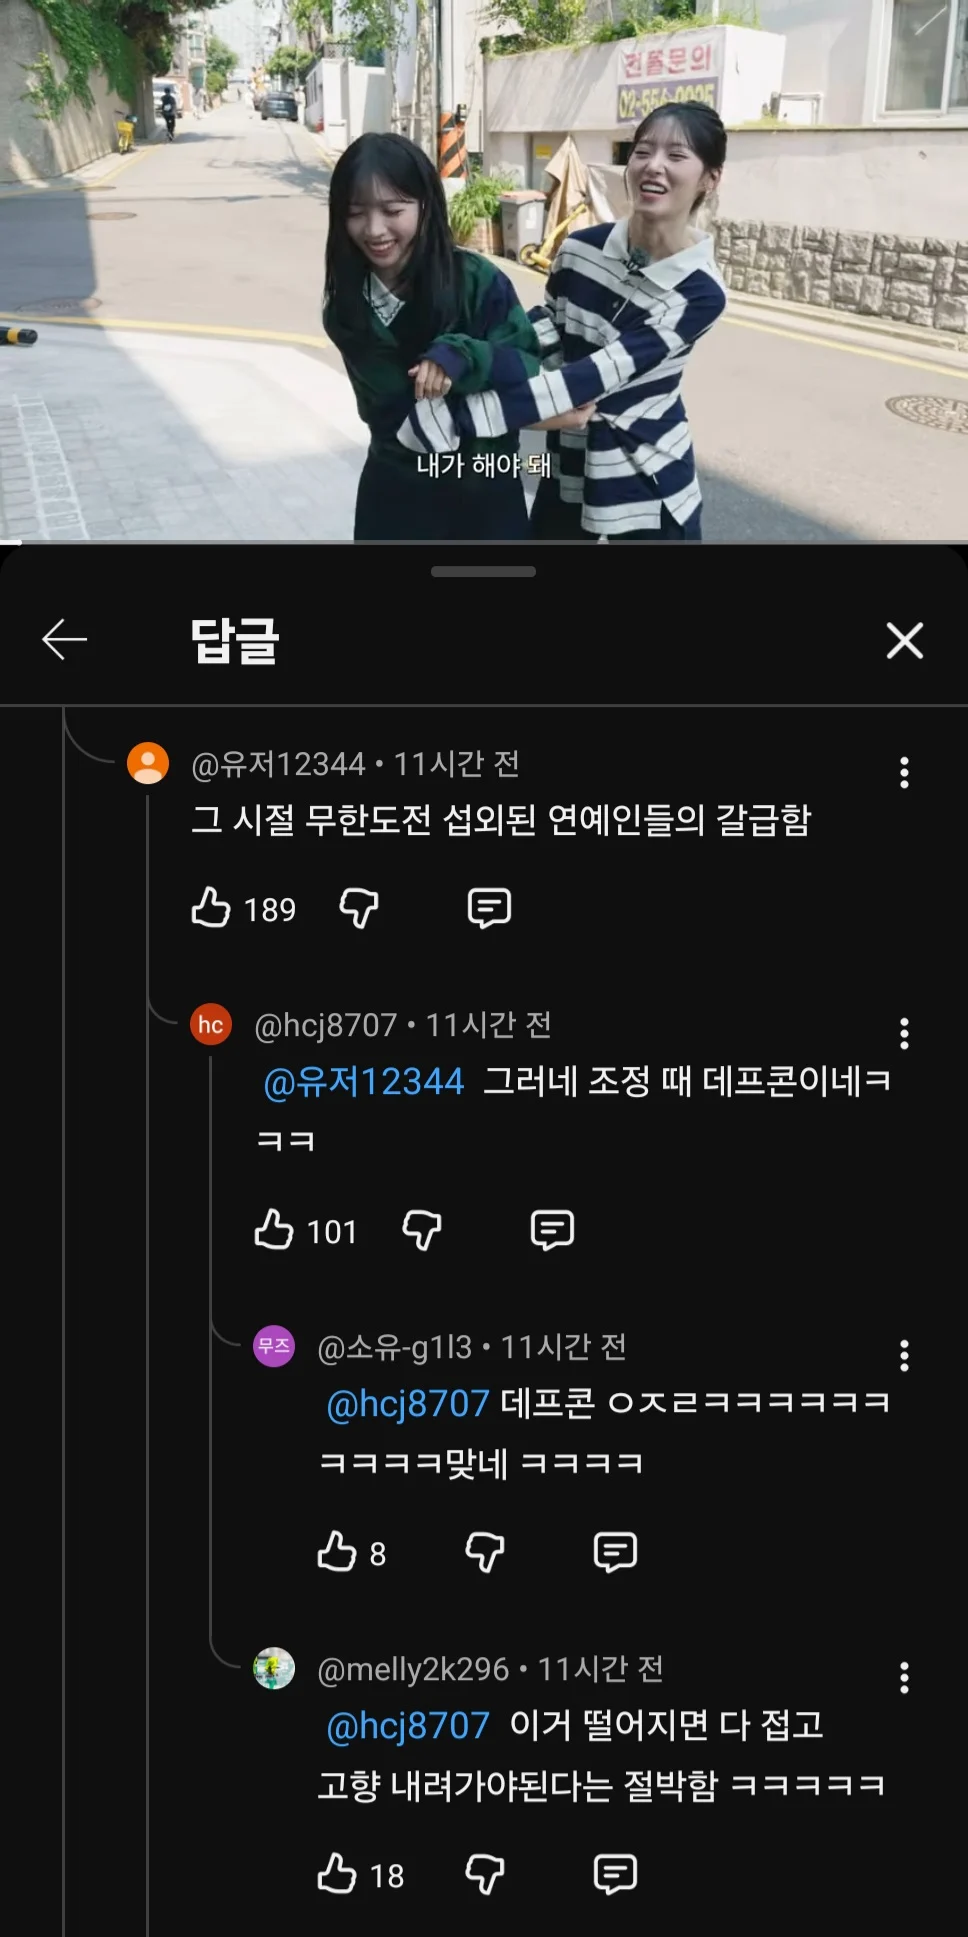Open more options for @melly2k296's reply
The height and width of the screenshot is (1937, 968).
(x=904, y=1677)
